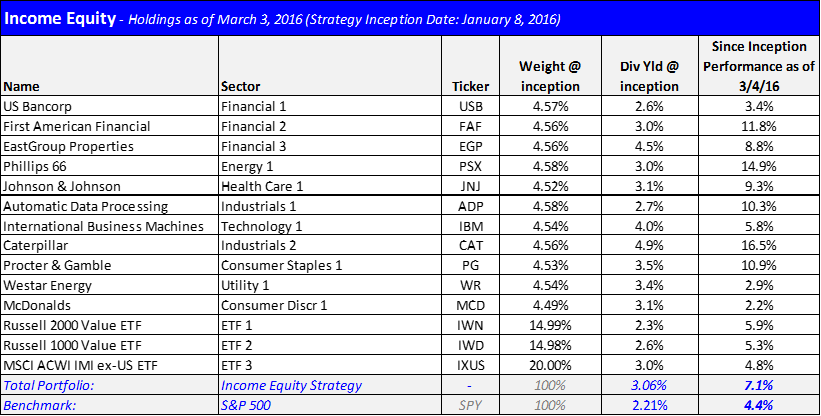Click the USB ticker cell
Viewport: 821px width, 416px height.
[471, 106]
